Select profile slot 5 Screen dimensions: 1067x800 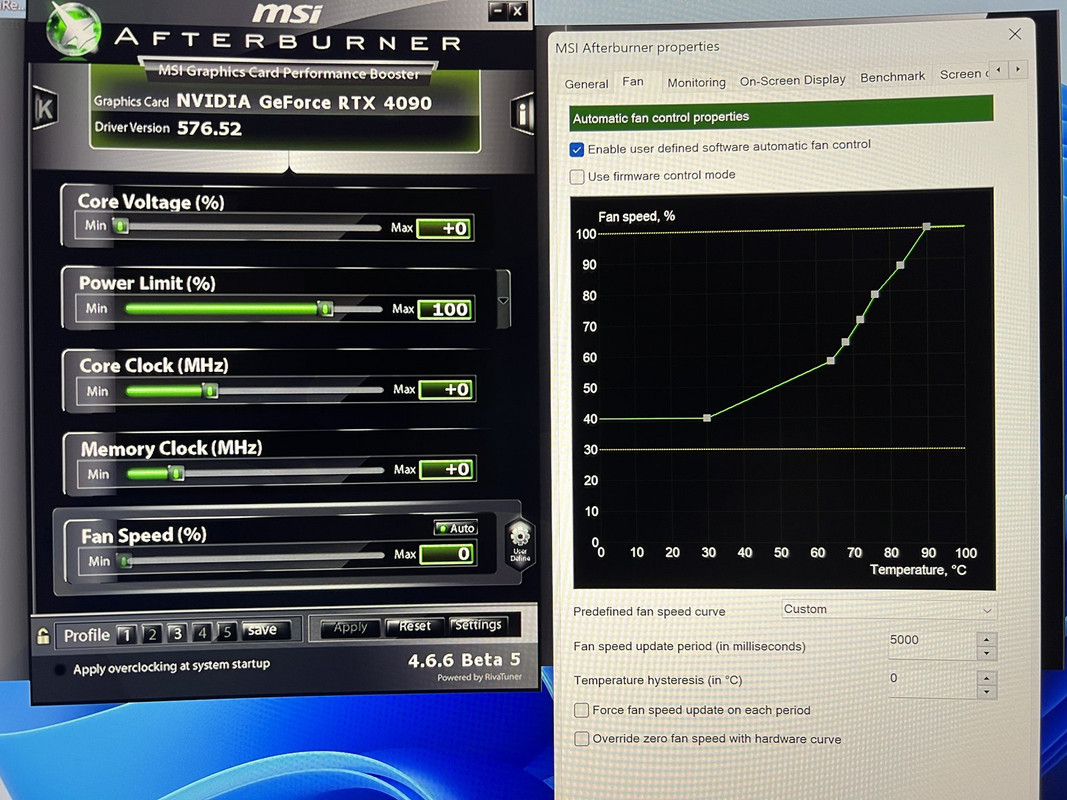tap(227, 632)
